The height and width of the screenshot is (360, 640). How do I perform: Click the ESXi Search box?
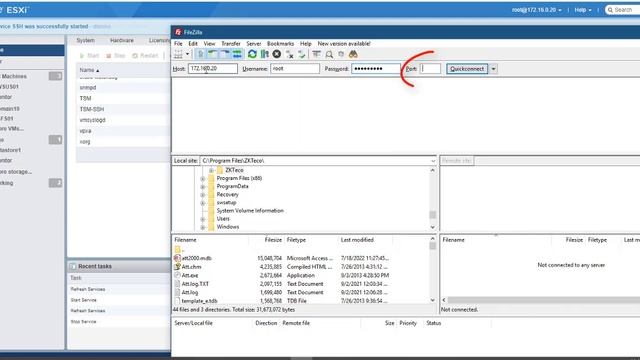click(622, 10)
